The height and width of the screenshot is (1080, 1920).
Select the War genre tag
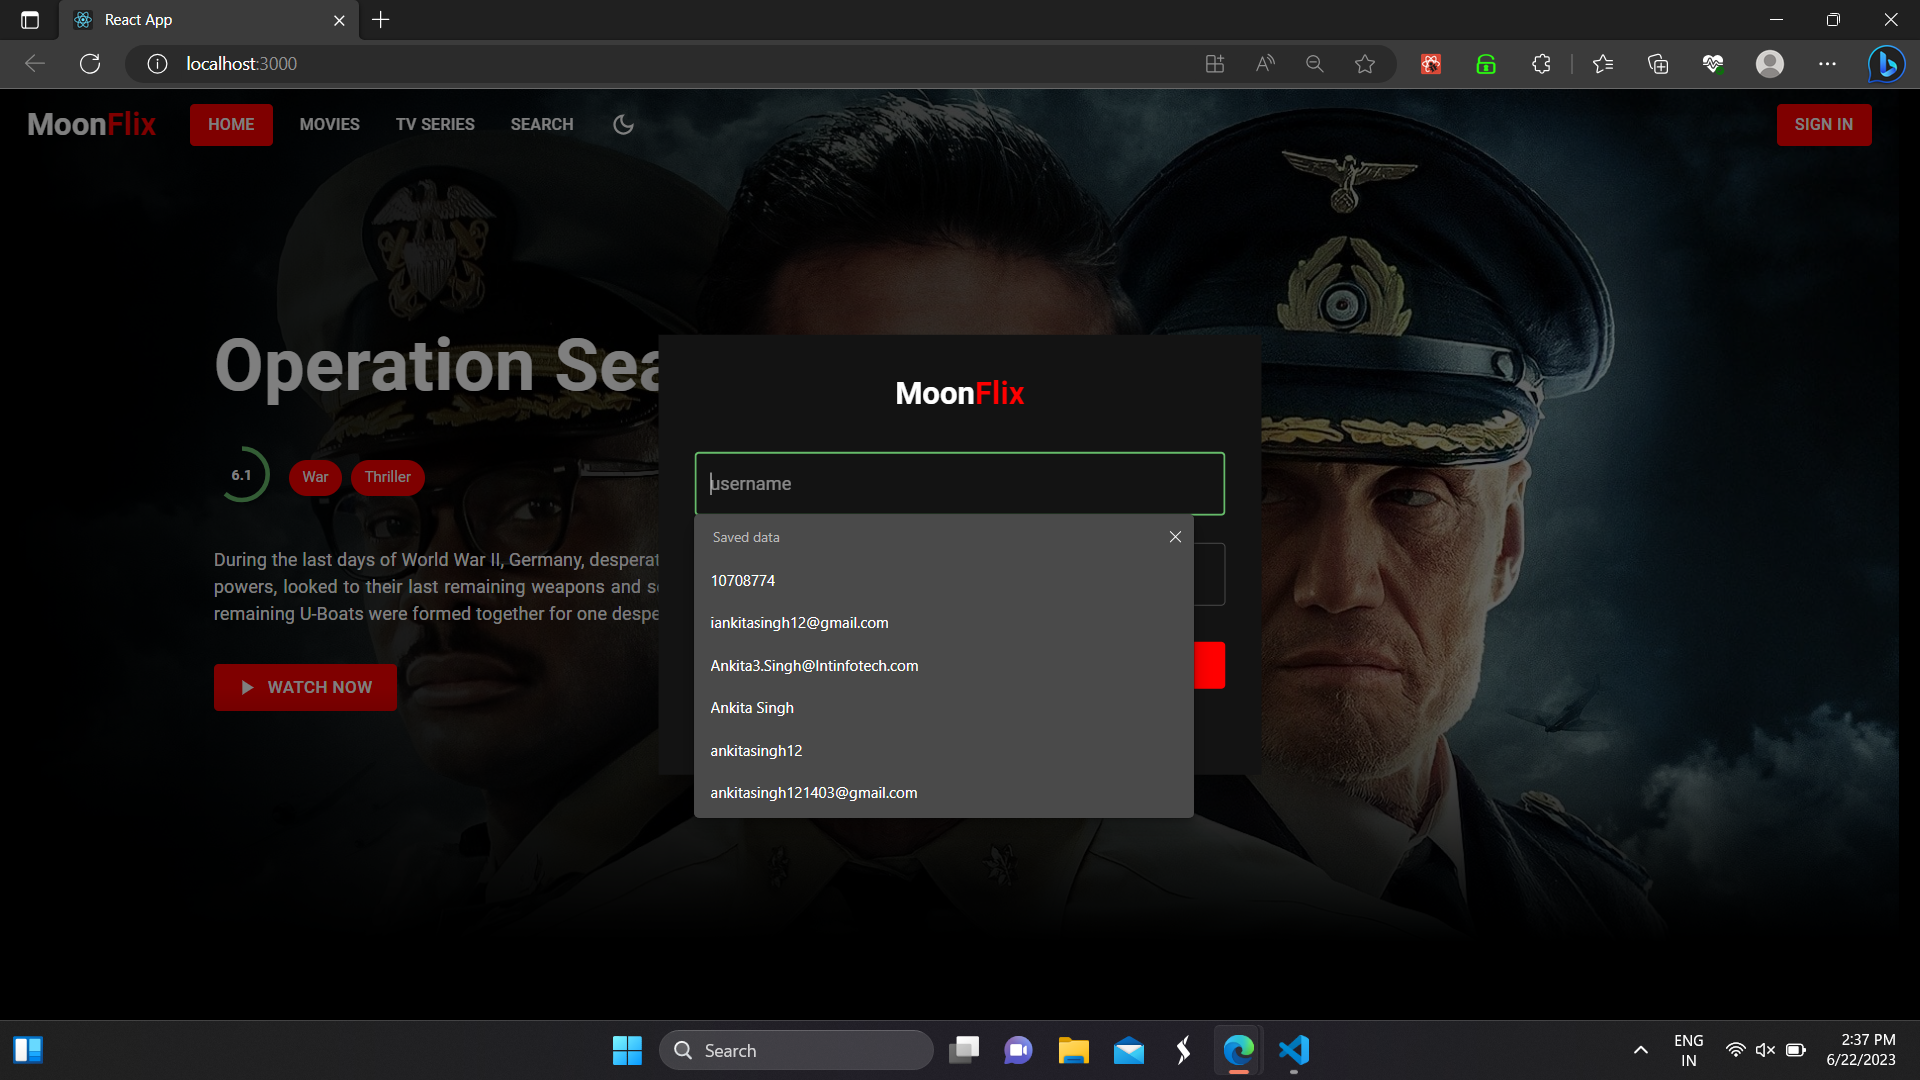click(x=314, y=477)
